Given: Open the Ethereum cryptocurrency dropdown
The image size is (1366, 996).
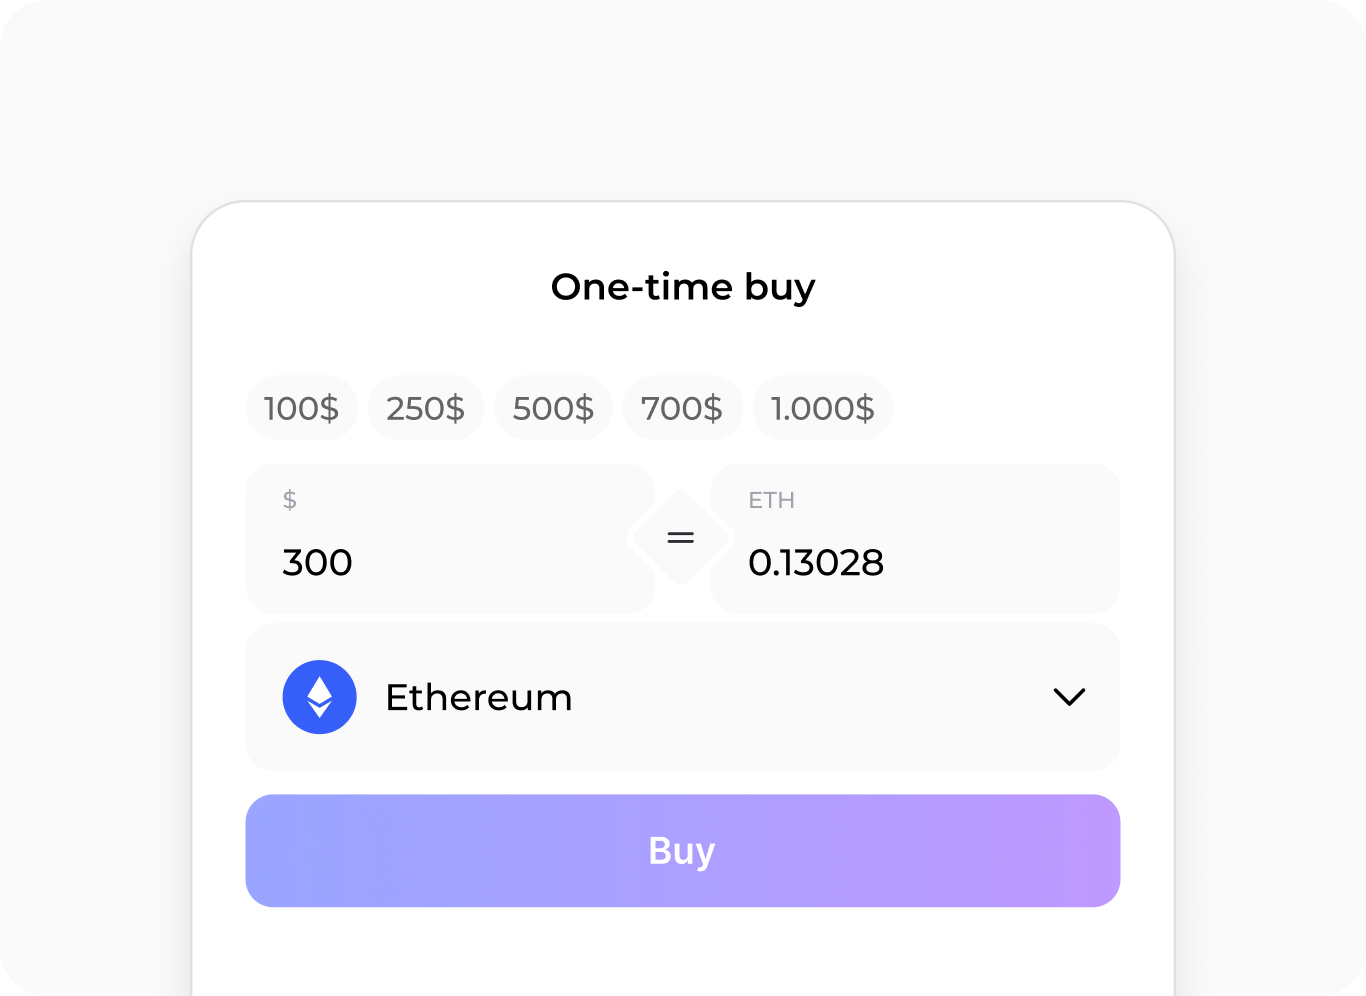Looking at the screenshot, I should [x=683, y=697].
